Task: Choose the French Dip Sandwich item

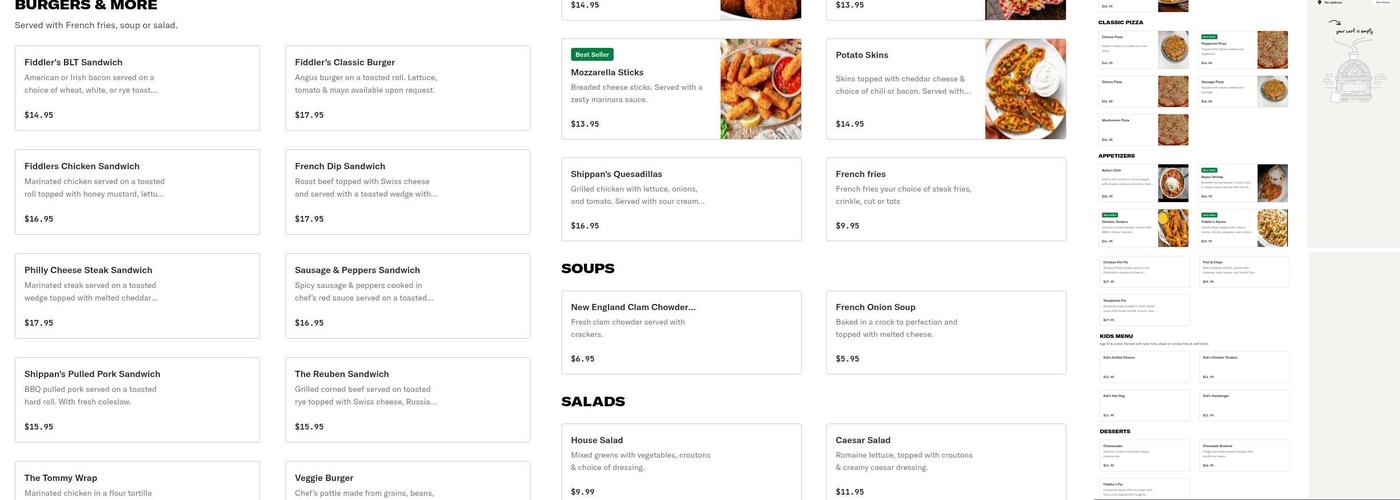Action: tap(407, 192)
